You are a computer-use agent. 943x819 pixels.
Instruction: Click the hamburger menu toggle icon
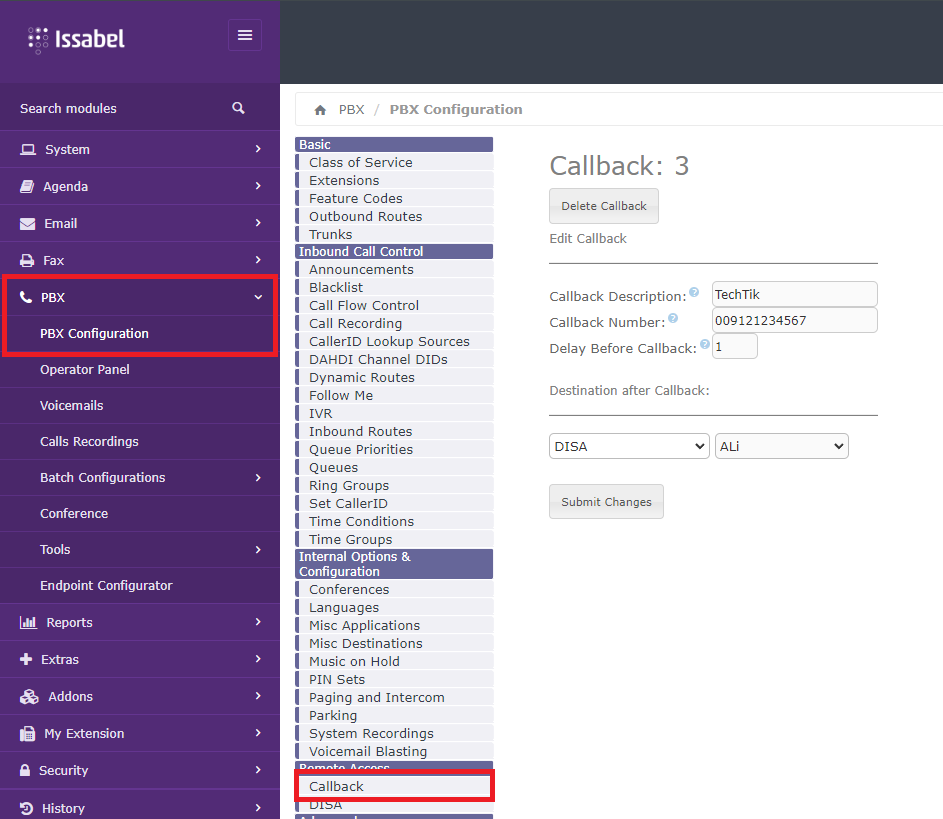[245, 36]
